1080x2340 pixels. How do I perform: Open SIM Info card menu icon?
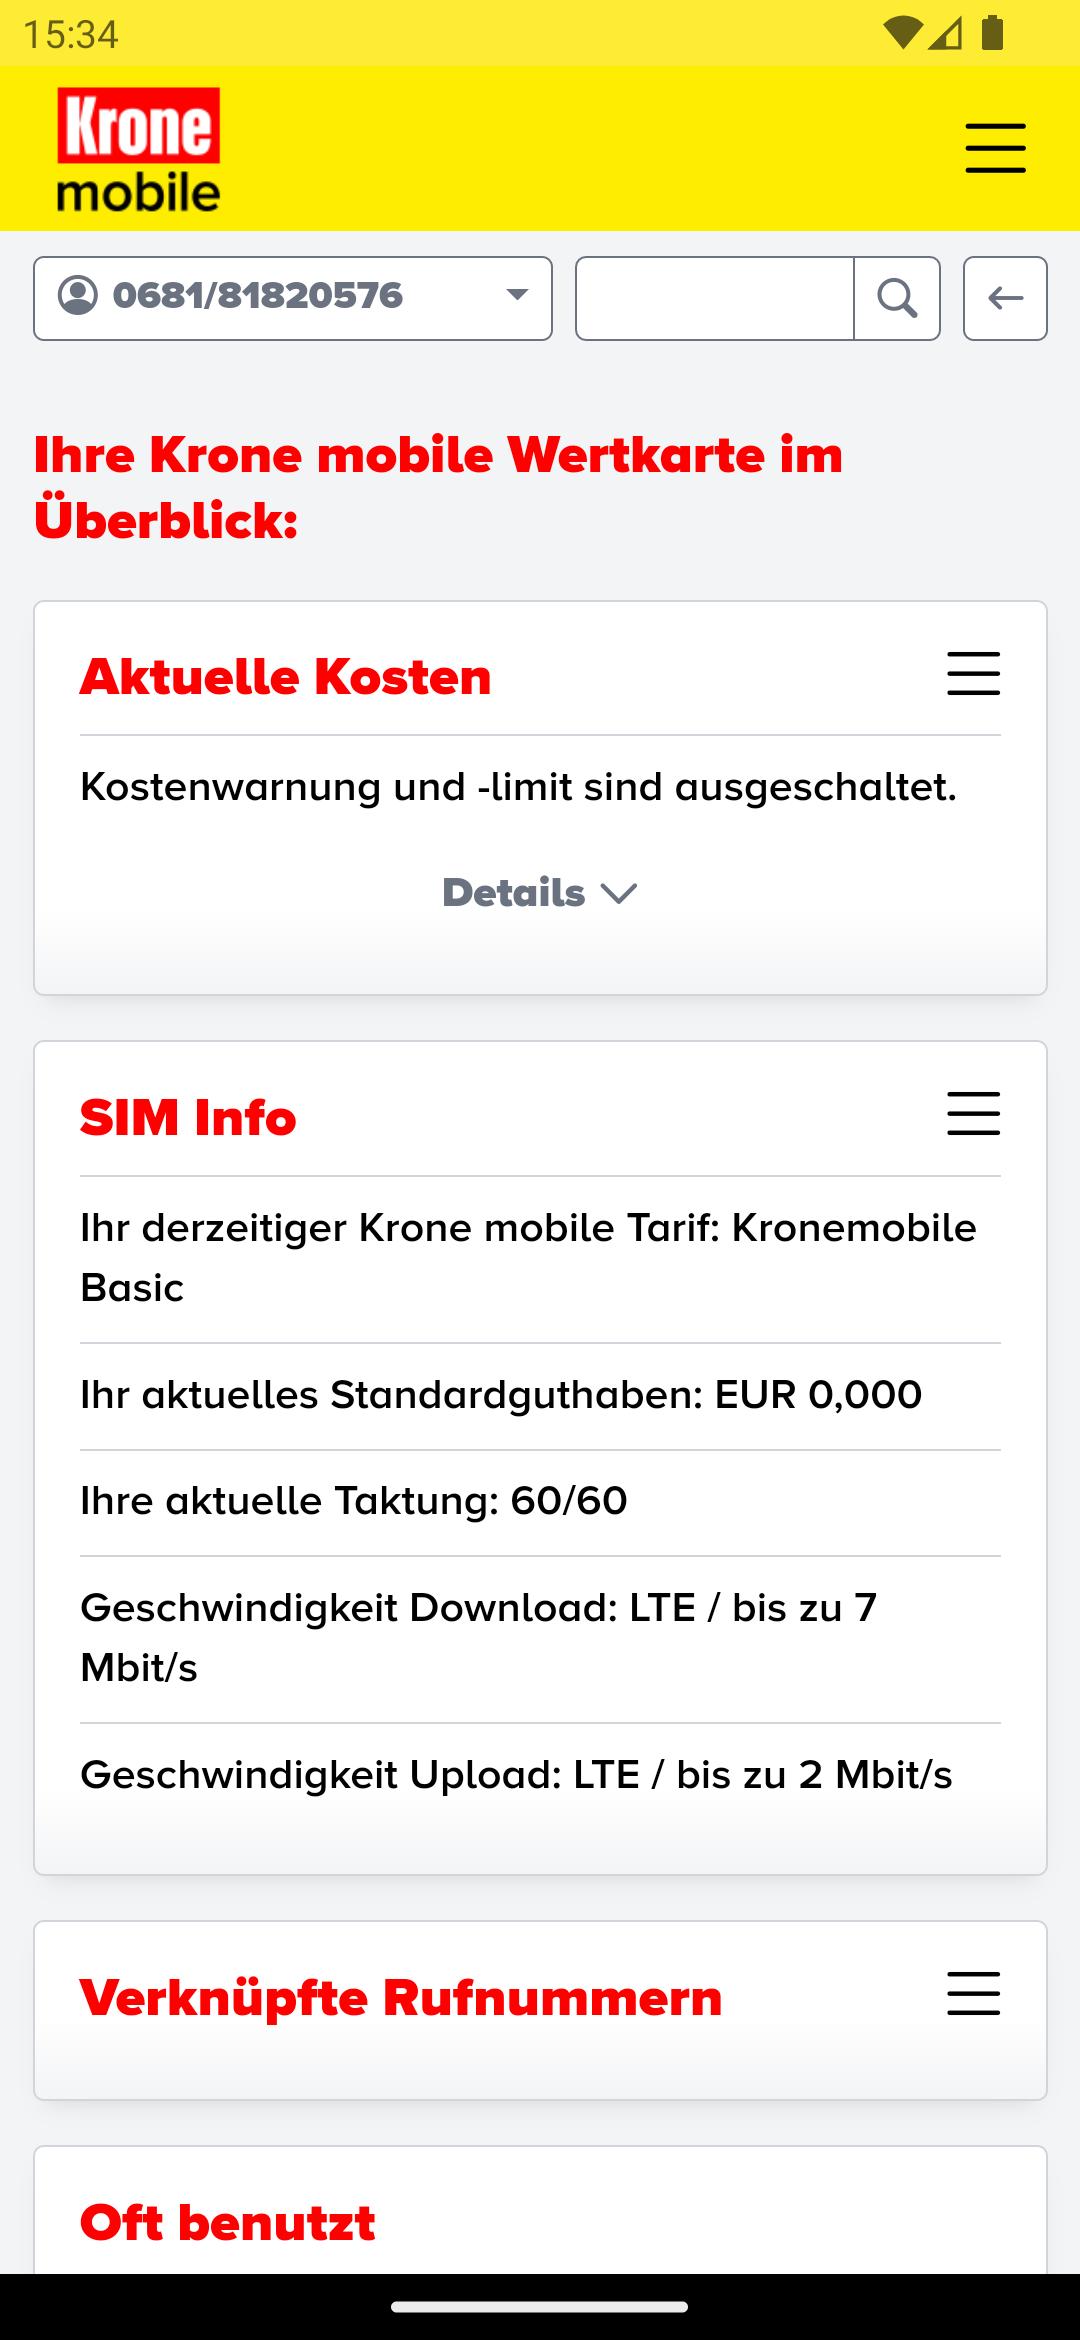(973, 1113)
